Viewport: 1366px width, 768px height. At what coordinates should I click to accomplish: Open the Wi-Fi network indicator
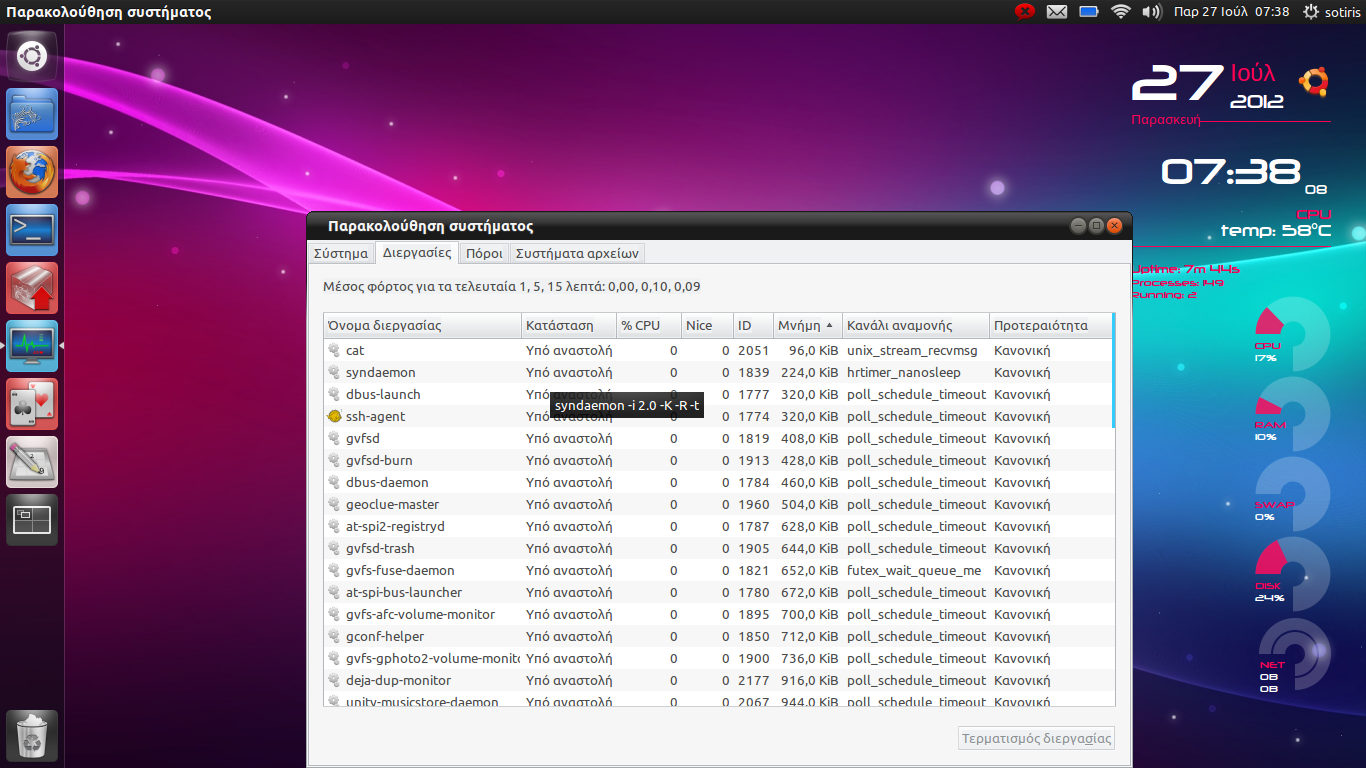coord(1120,12)
